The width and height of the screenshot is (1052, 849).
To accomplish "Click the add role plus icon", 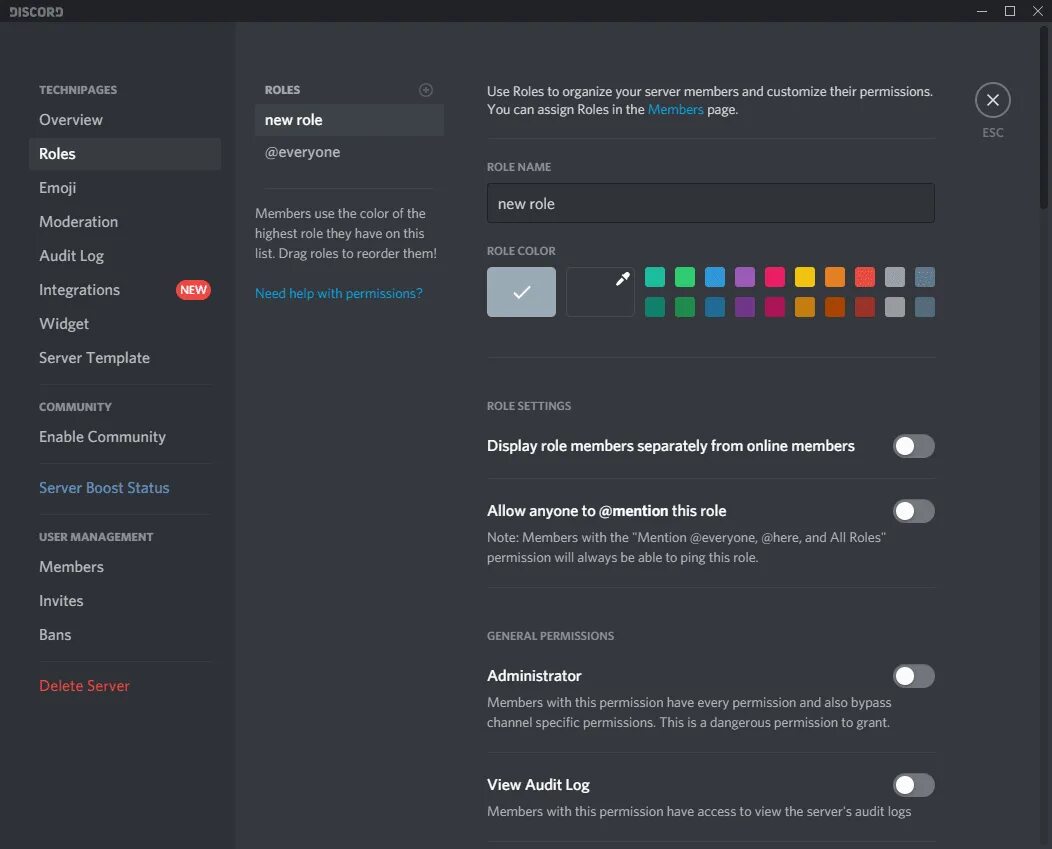I will tap(425, 90).
